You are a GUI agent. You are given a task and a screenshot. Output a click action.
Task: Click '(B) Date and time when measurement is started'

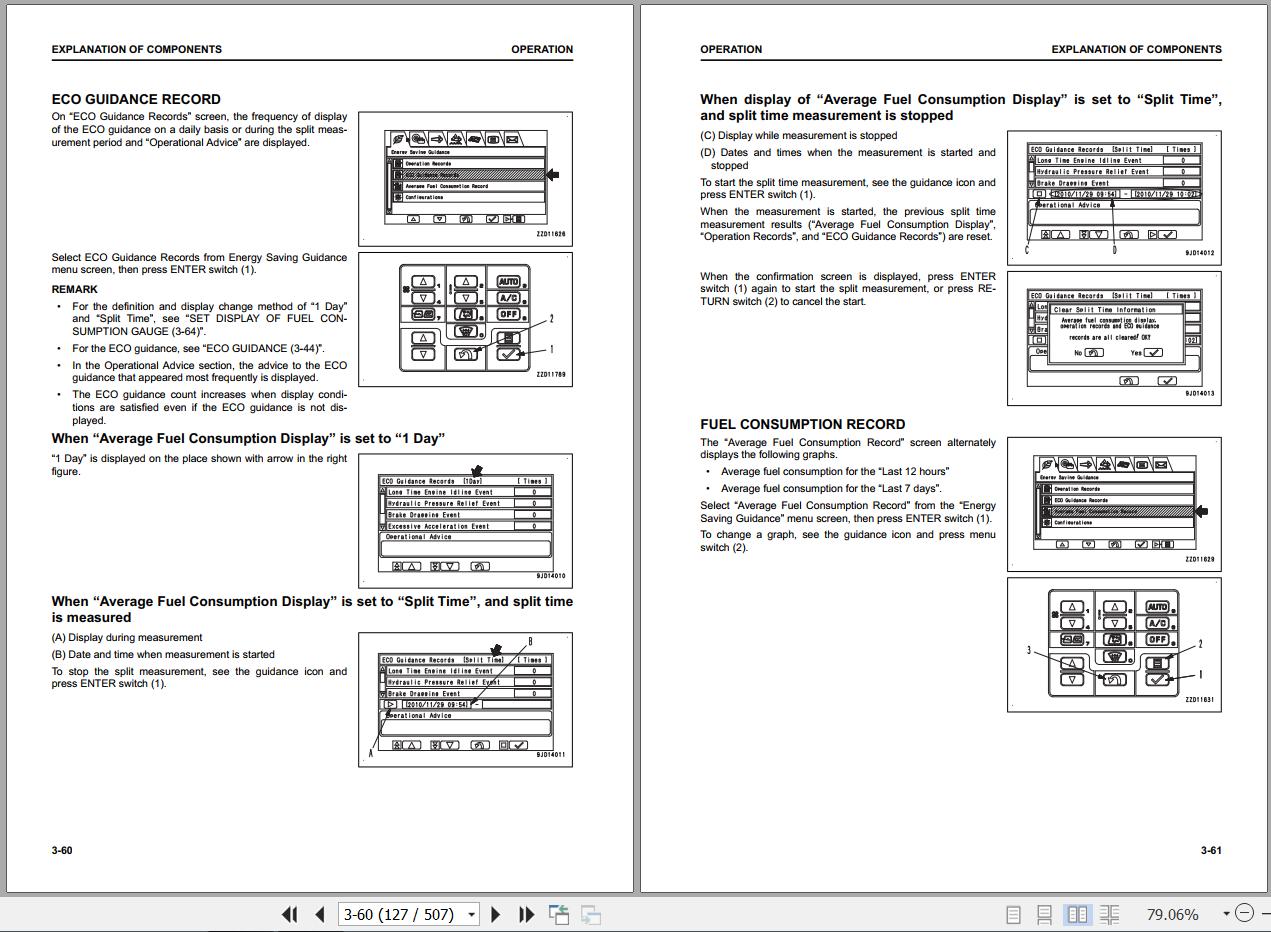coord(163,654)
